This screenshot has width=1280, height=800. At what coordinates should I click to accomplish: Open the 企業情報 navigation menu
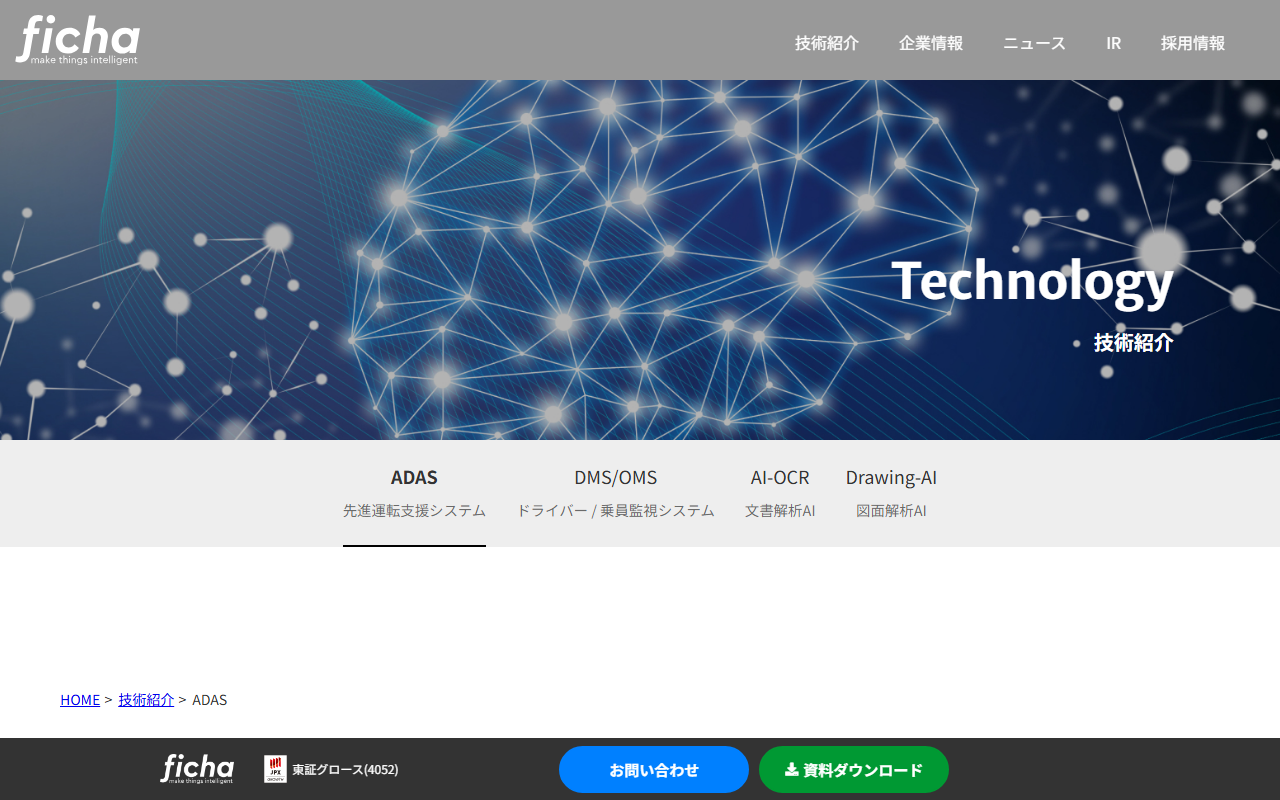pyautogui.click(x=930, y=43)
